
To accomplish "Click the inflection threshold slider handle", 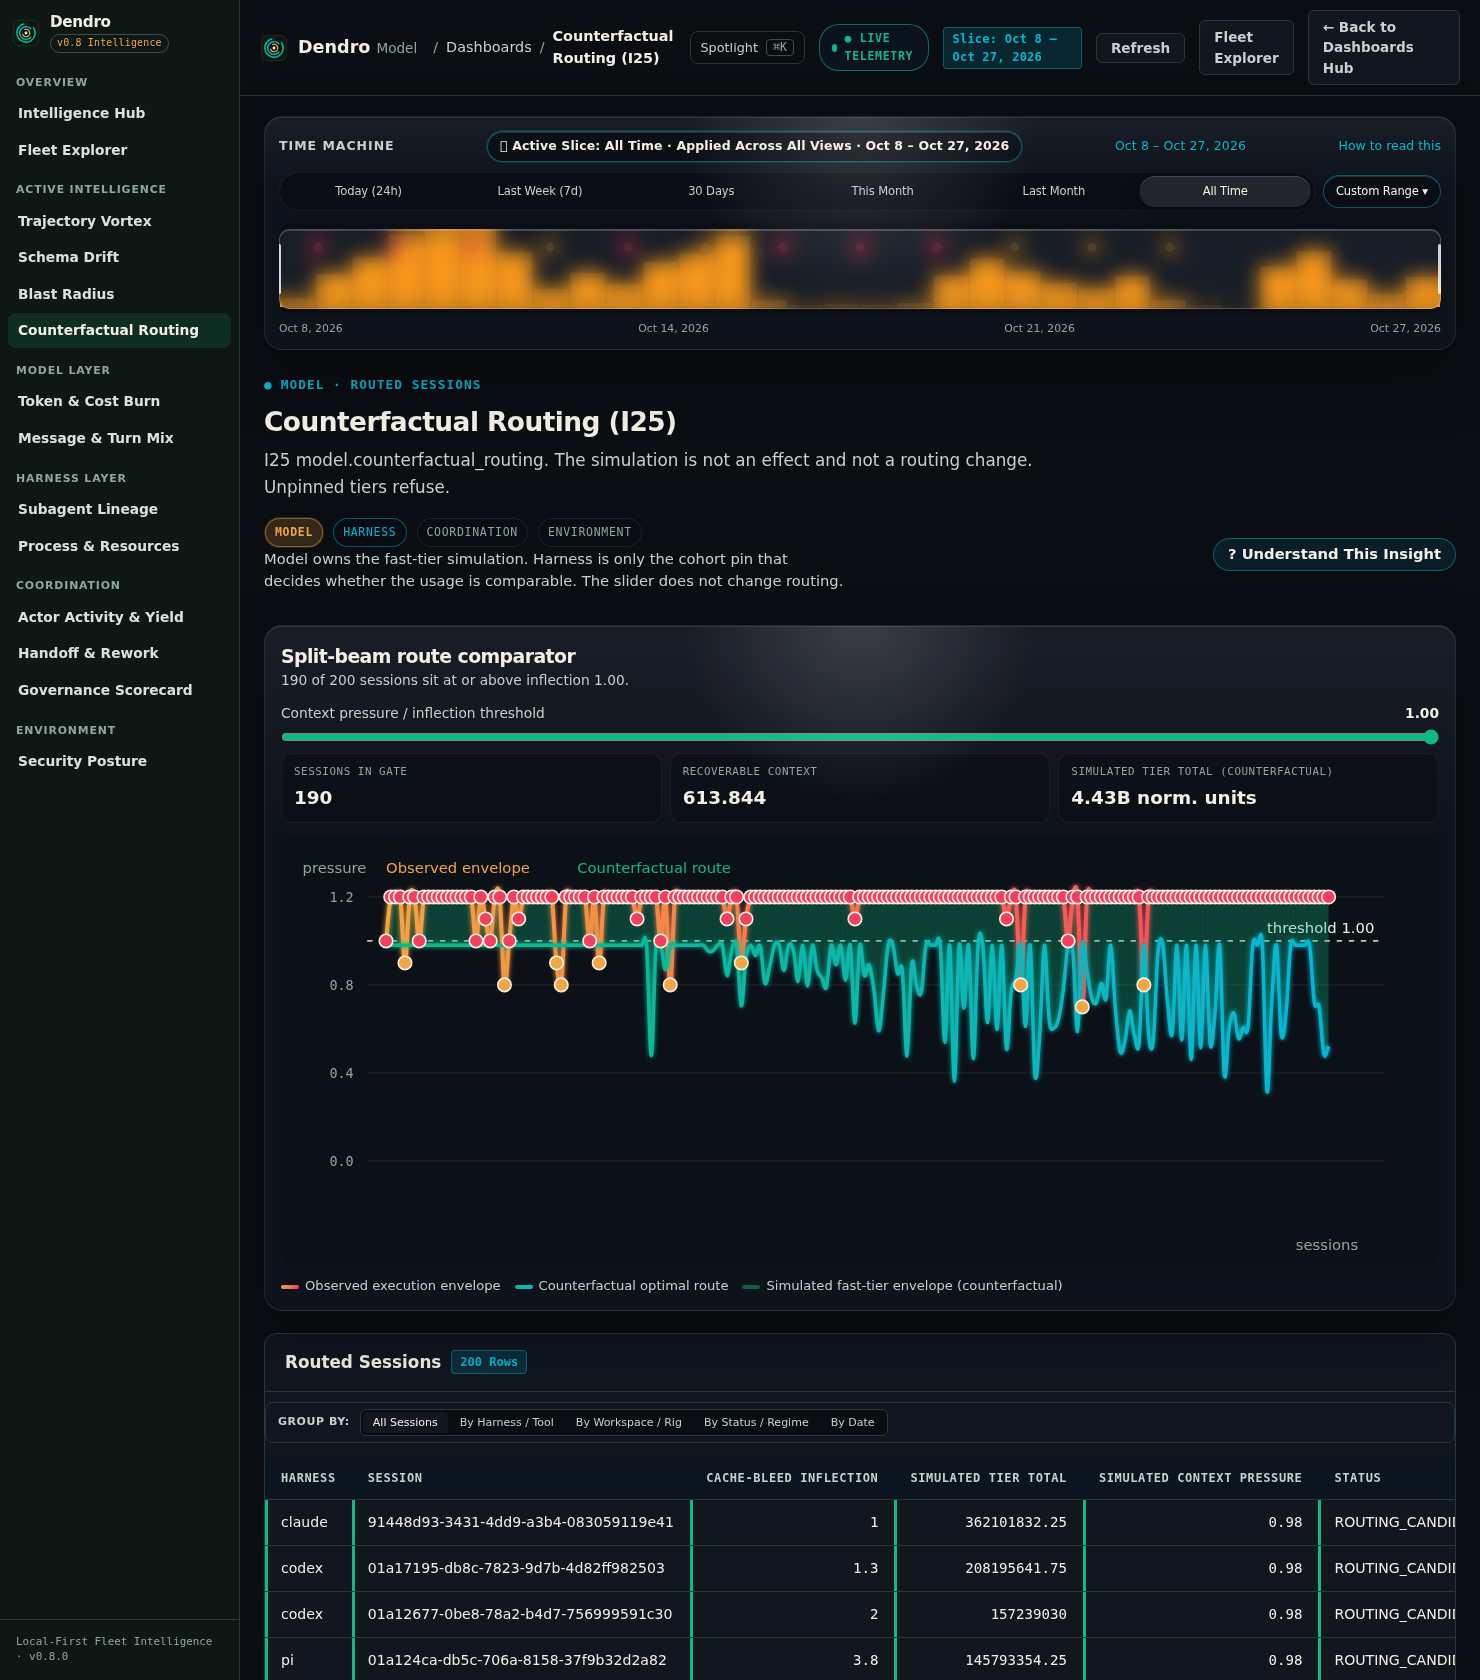I will click(x=1431, y=737).
